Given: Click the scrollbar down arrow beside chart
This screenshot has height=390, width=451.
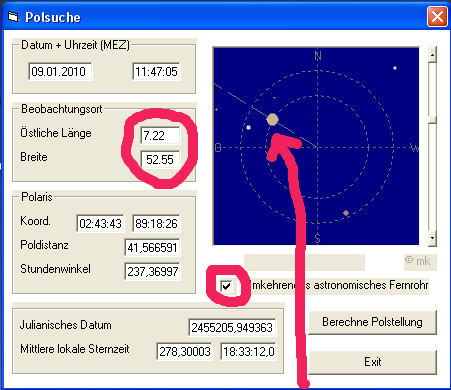Looking at the screenshot, I should [x=432, y=238].
